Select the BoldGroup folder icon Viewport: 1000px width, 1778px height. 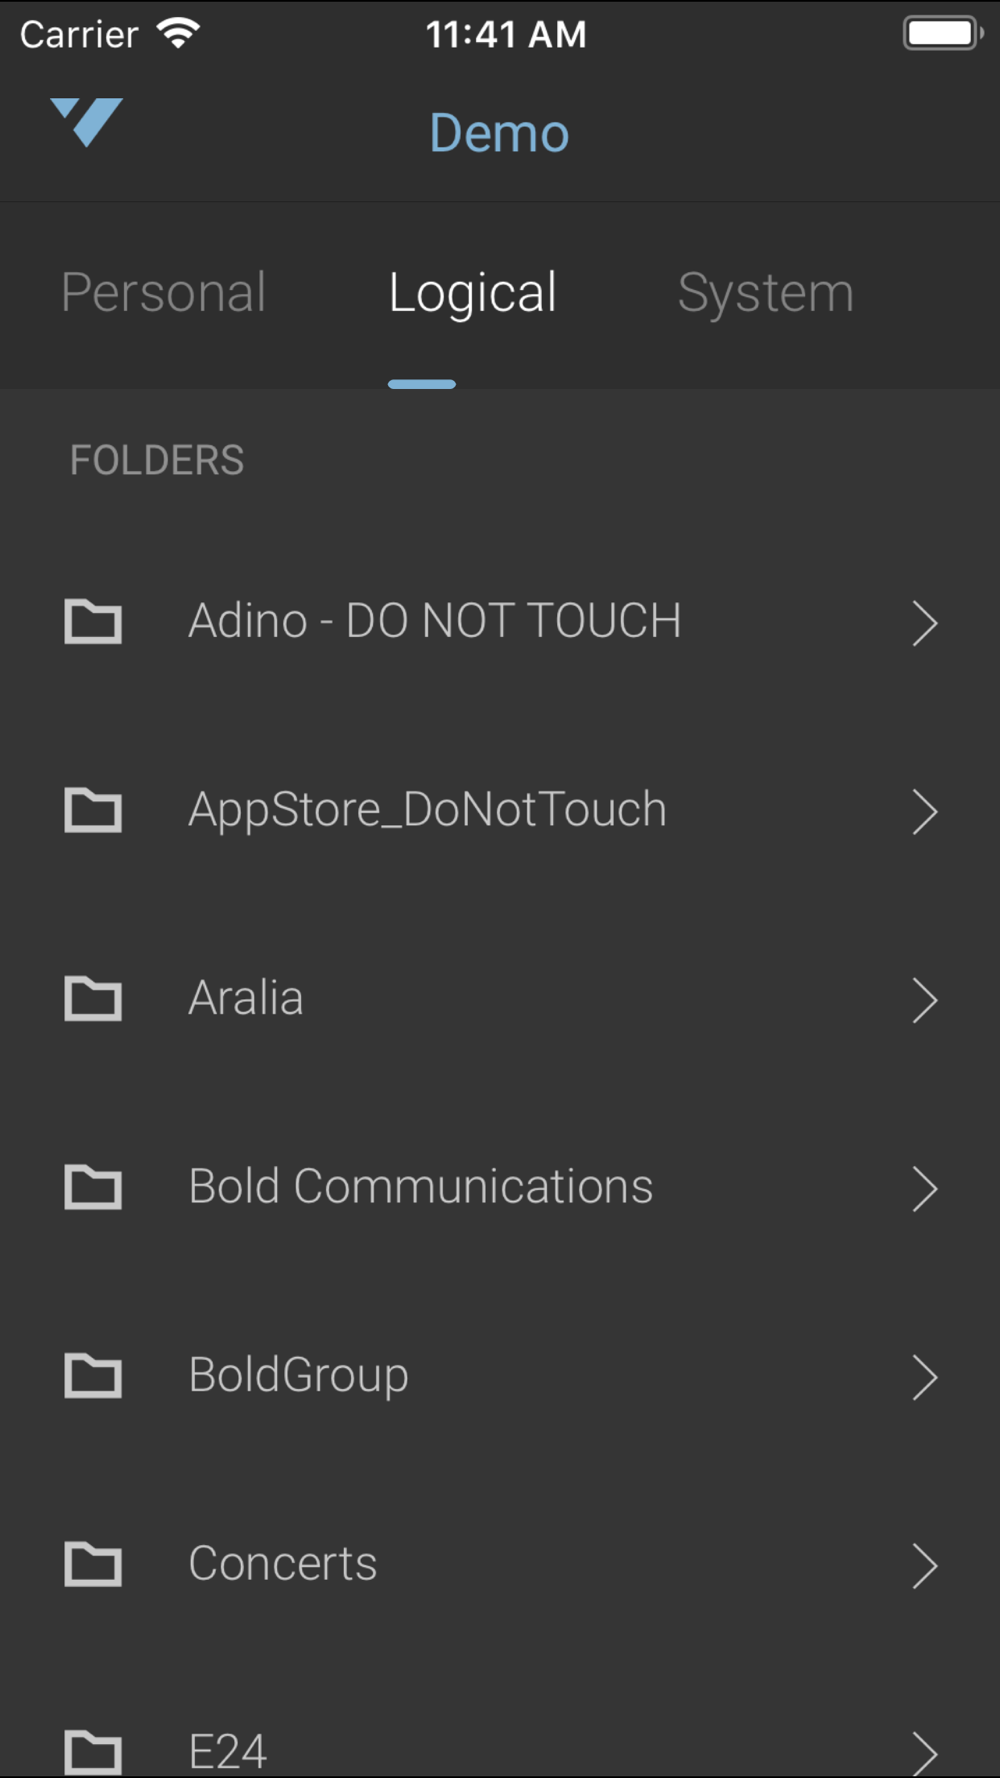(93, 1375)
